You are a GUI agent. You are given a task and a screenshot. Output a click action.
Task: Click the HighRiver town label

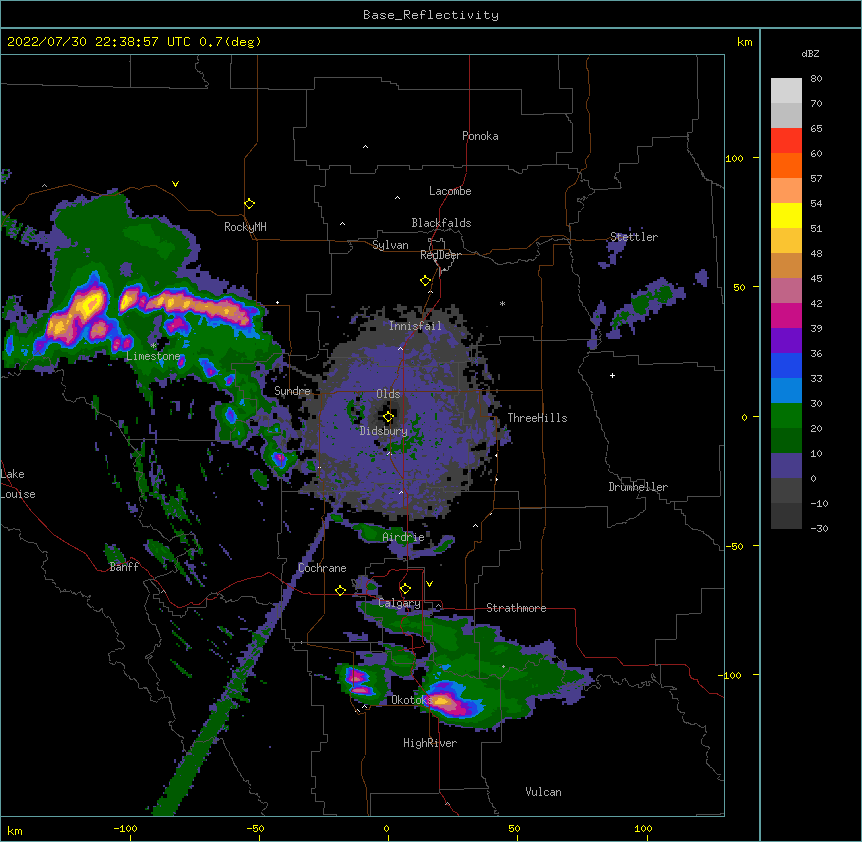point(430,743)
